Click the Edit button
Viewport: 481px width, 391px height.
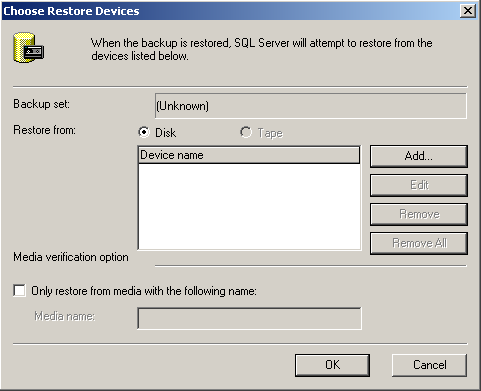pyautogui.click(x=419, y=185)
